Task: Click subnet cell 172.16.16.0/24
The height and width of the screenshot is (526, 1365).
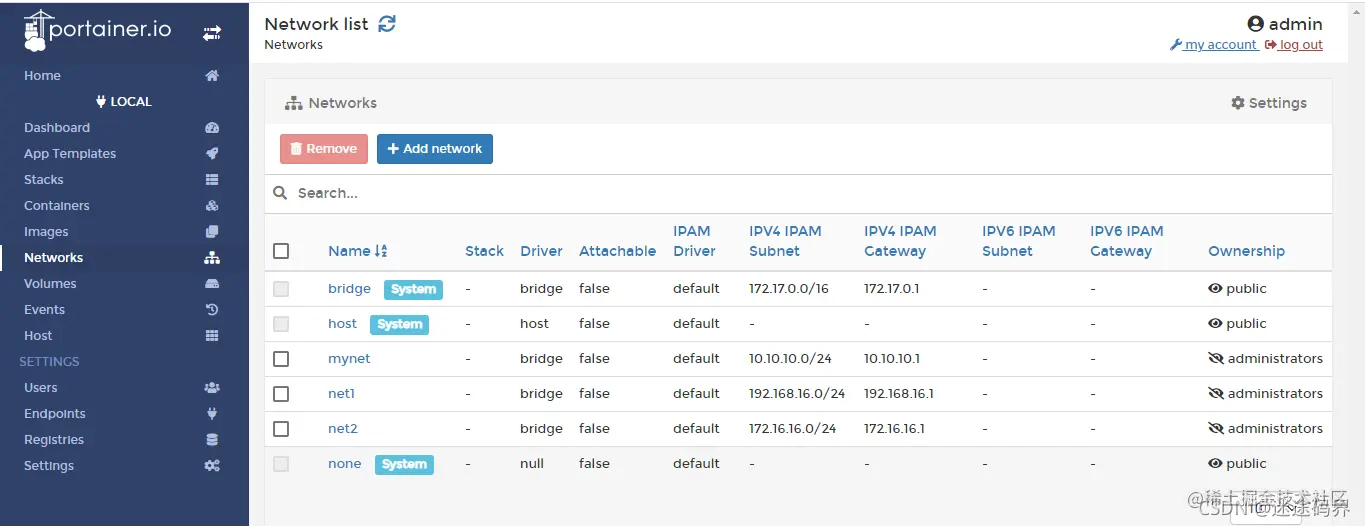Action: click(792, 428)
